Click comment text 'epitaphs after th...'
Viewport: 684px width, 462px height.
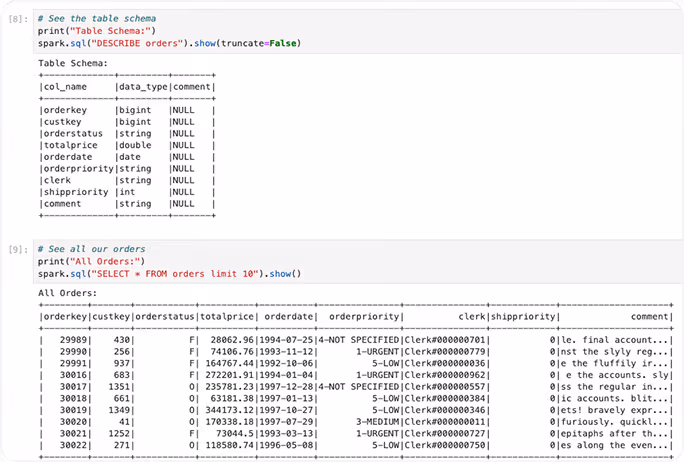coord(615,434)
